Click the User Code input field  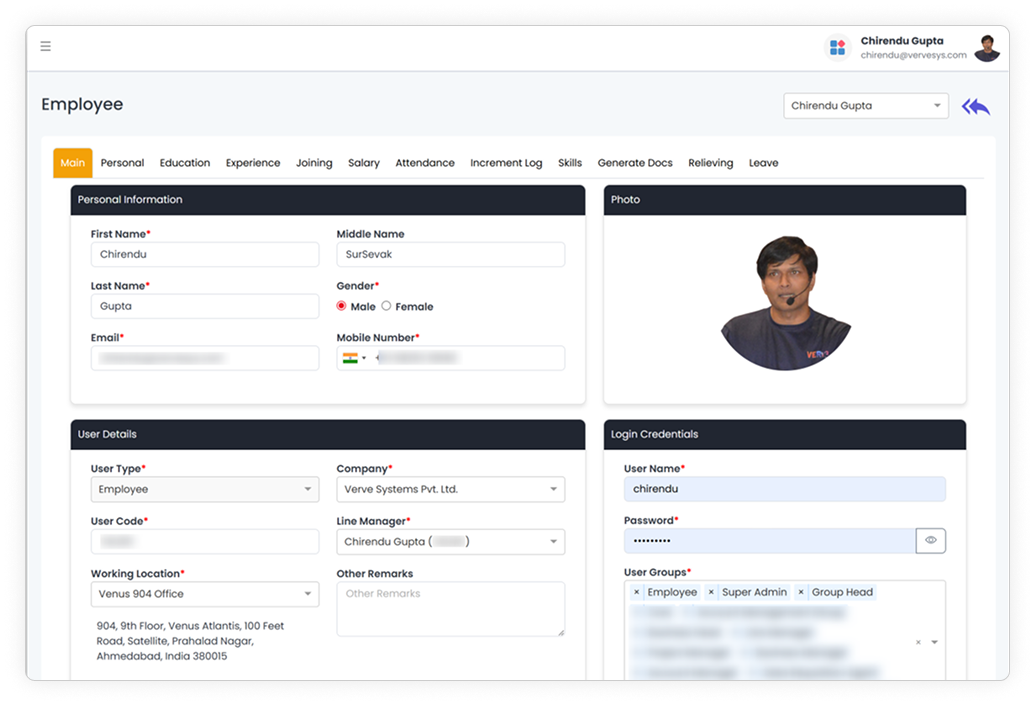(x=205, y=542)
